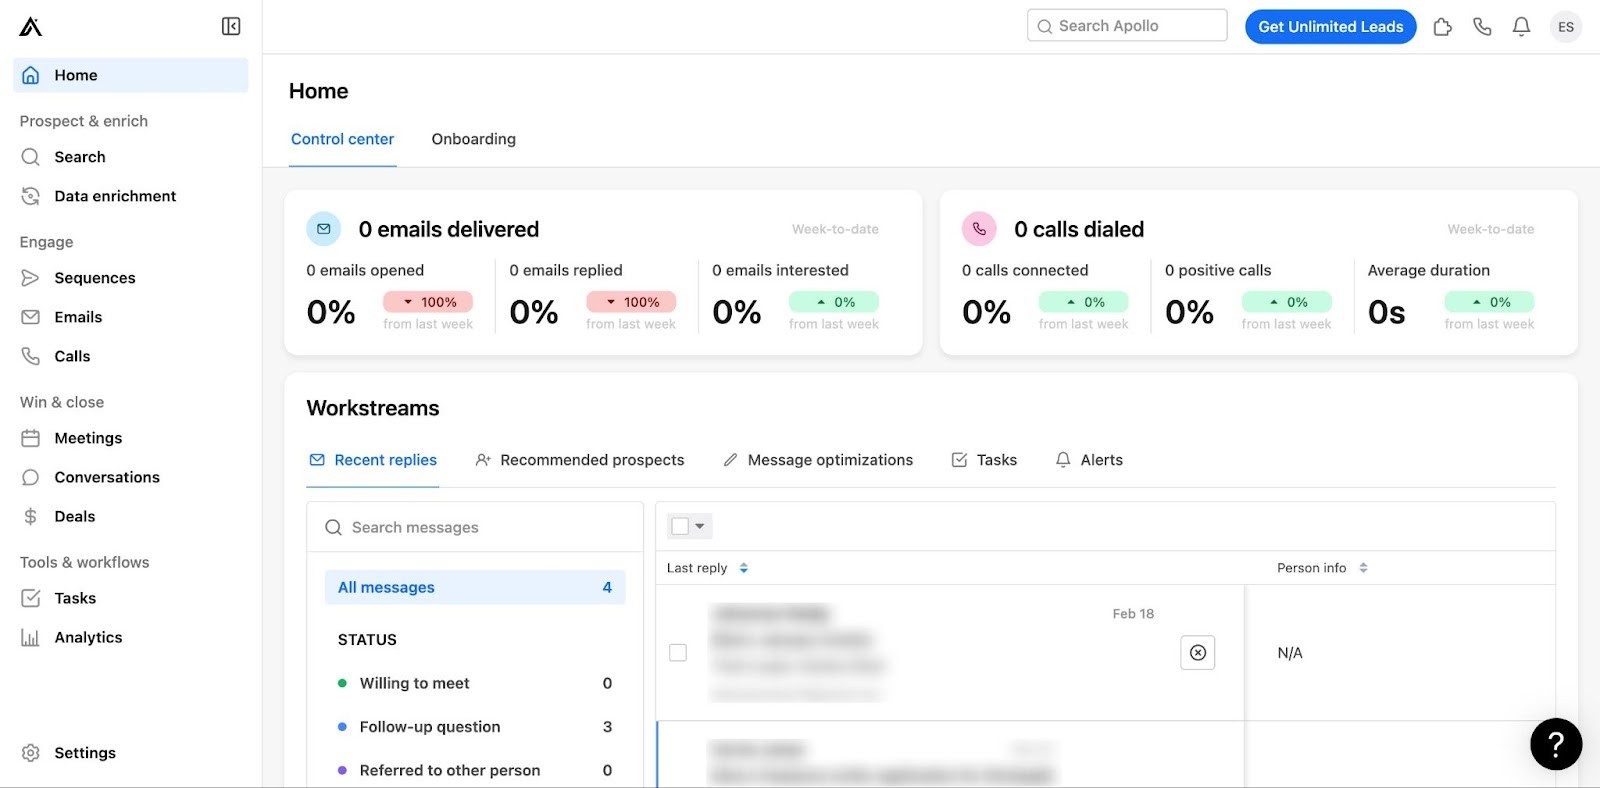Click the Apollo logo icon
Screen dimensions: 1600x788
pyautogui.click(x=31, y=26)
